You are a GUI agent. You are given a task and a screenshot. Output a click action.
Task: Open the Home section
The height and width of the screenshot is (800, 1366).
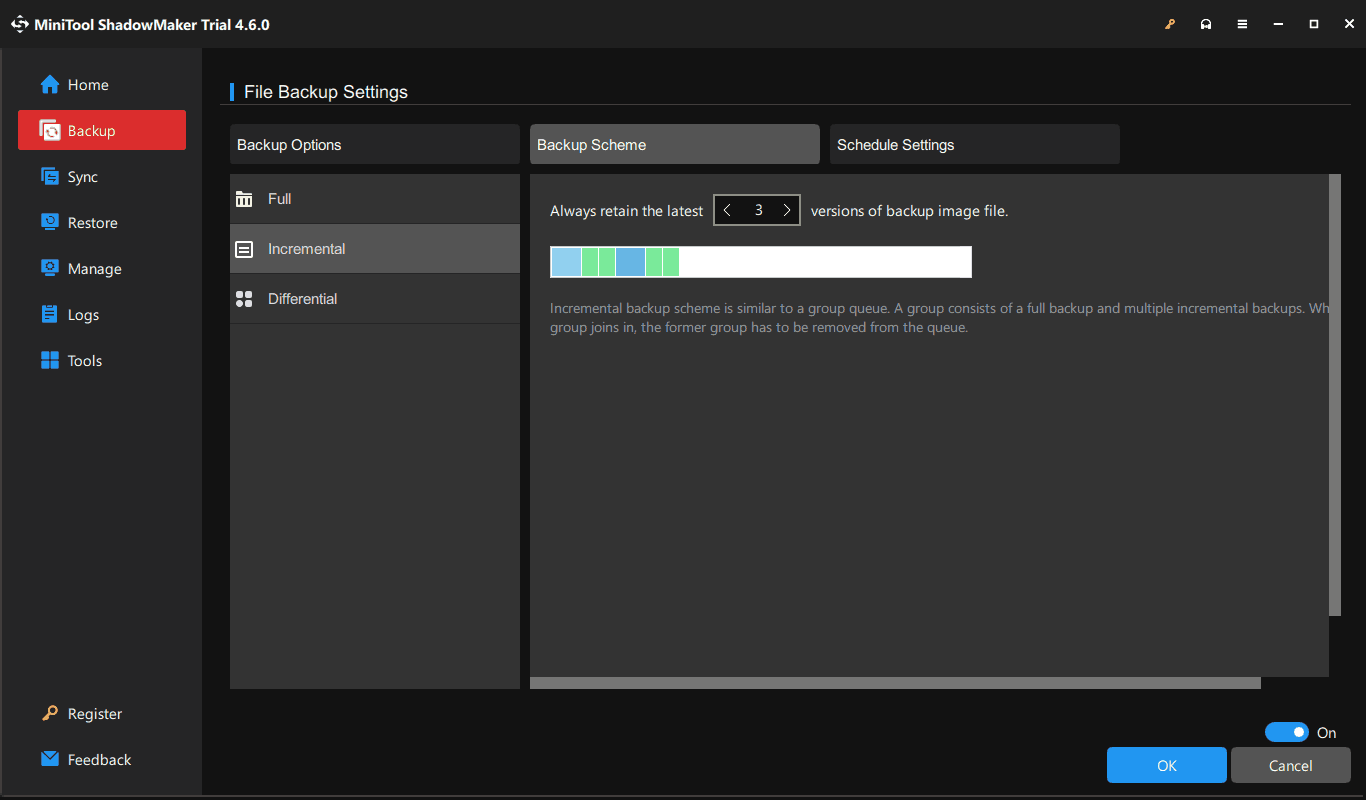click(x=85, y=84)
